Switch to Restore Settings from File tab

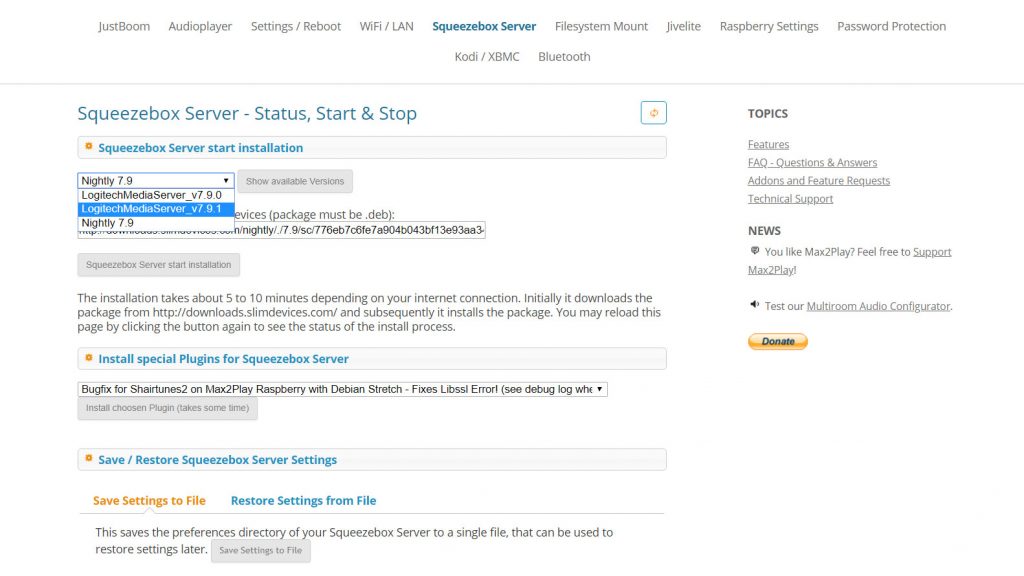303,500
